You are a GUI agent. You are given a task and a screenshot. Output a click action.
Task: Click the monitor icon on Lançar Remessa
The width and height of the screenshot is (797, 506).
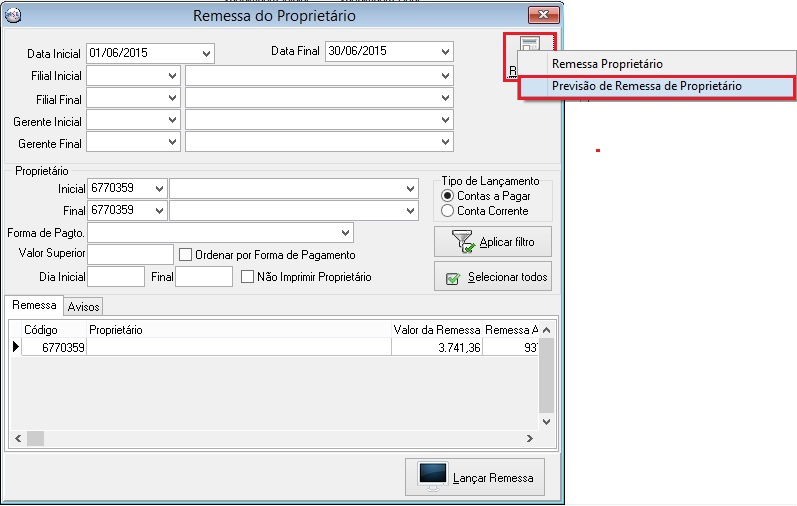(x=433, y=477)
